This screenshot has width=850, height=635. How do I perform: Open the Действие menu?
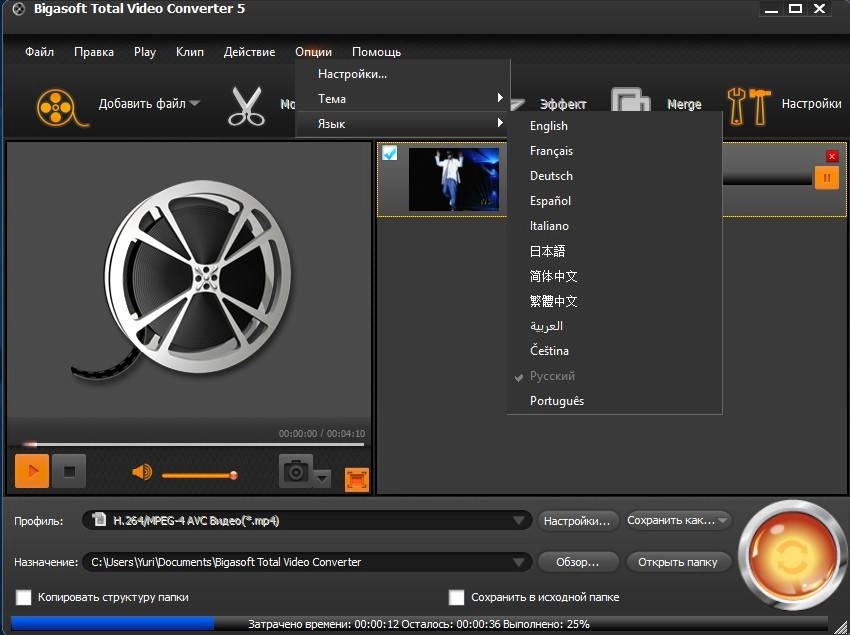coord(249,52)
